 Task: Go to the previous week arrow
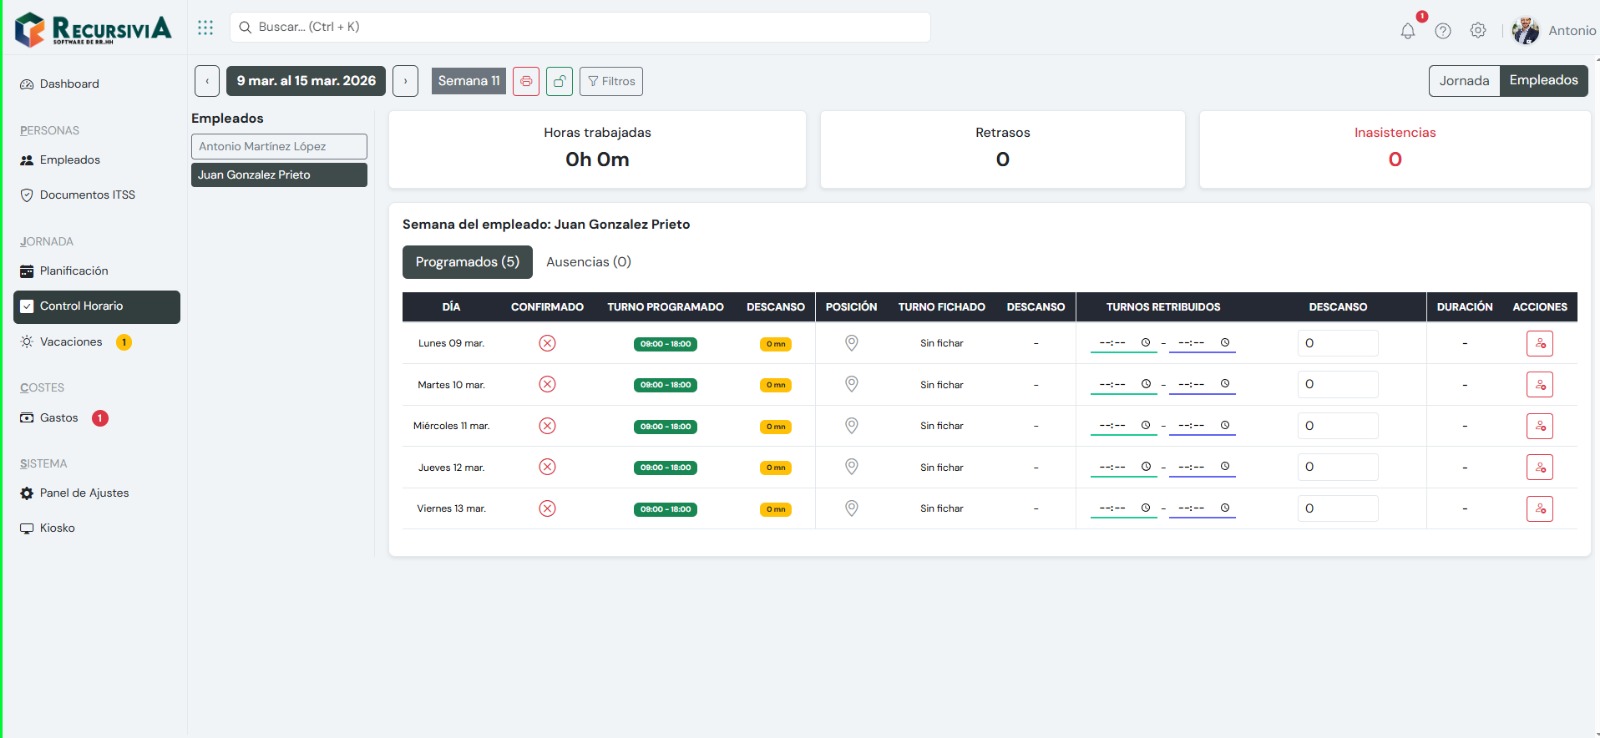click(207, 81)
